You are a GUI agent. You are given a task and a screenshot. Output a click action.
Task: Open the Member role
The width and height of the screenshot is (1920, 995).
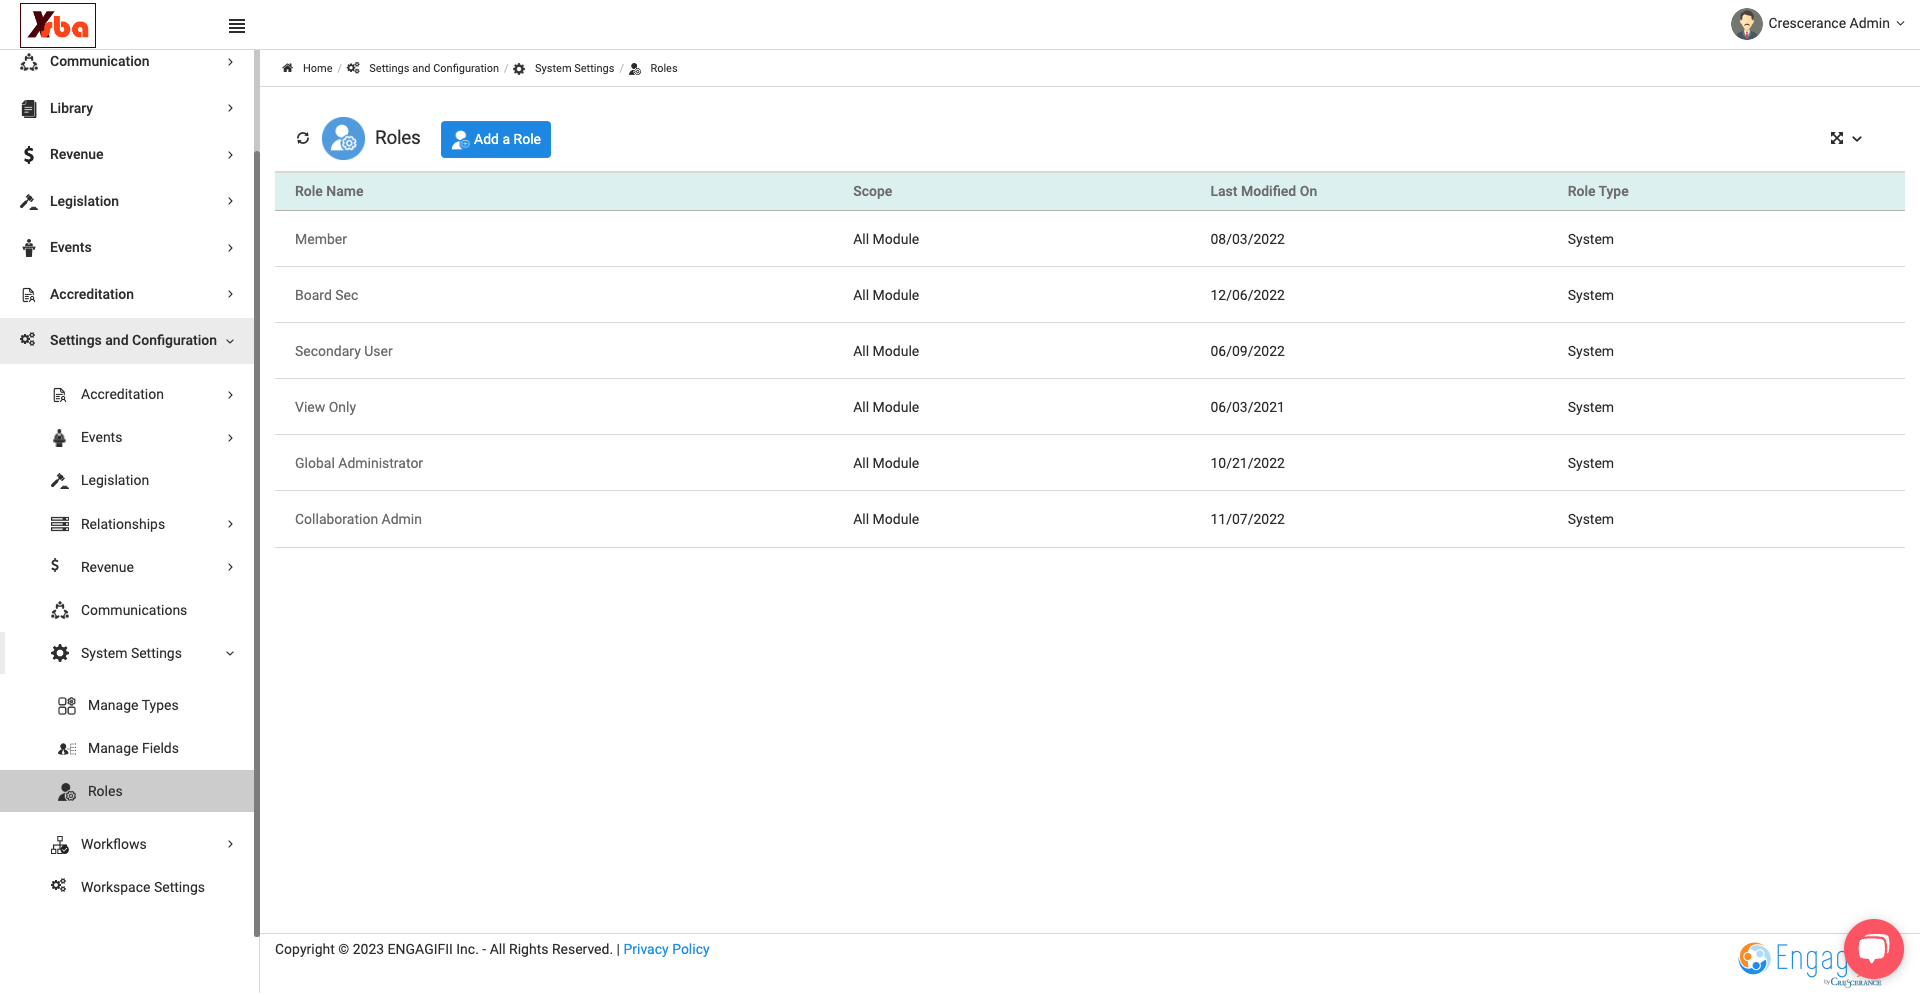(321, 239)
